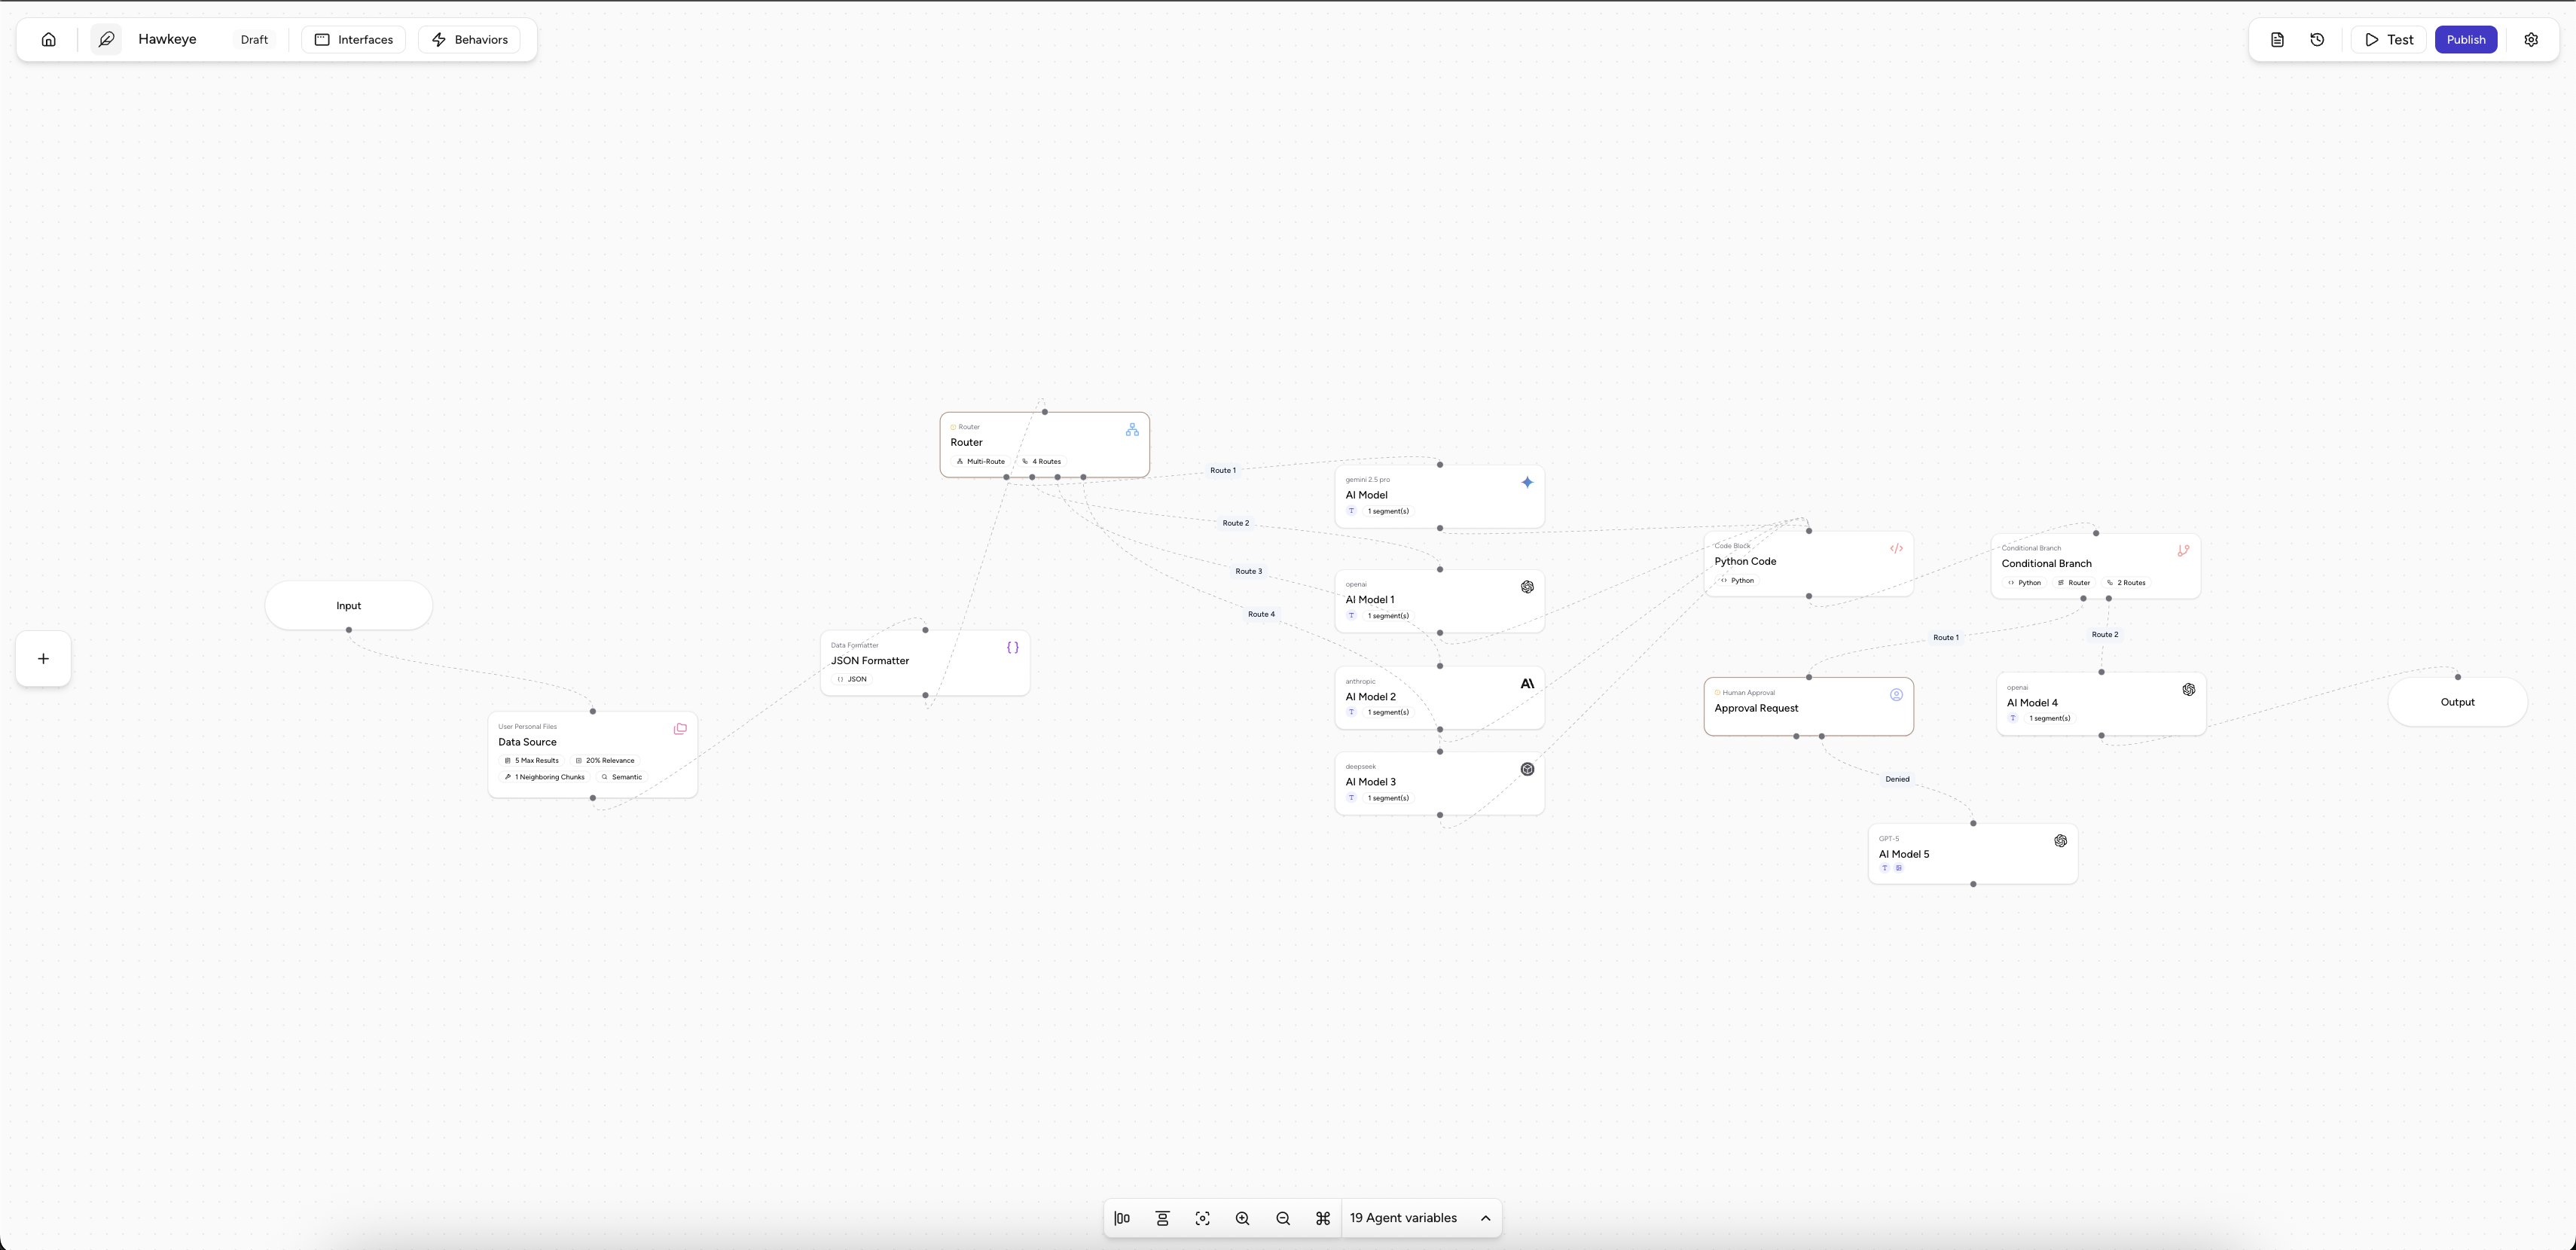Open keyboard shortcuts command icon
Viewport: 2576px width, 1250px height.
pyautogui.click(x=1323, y=1218)
